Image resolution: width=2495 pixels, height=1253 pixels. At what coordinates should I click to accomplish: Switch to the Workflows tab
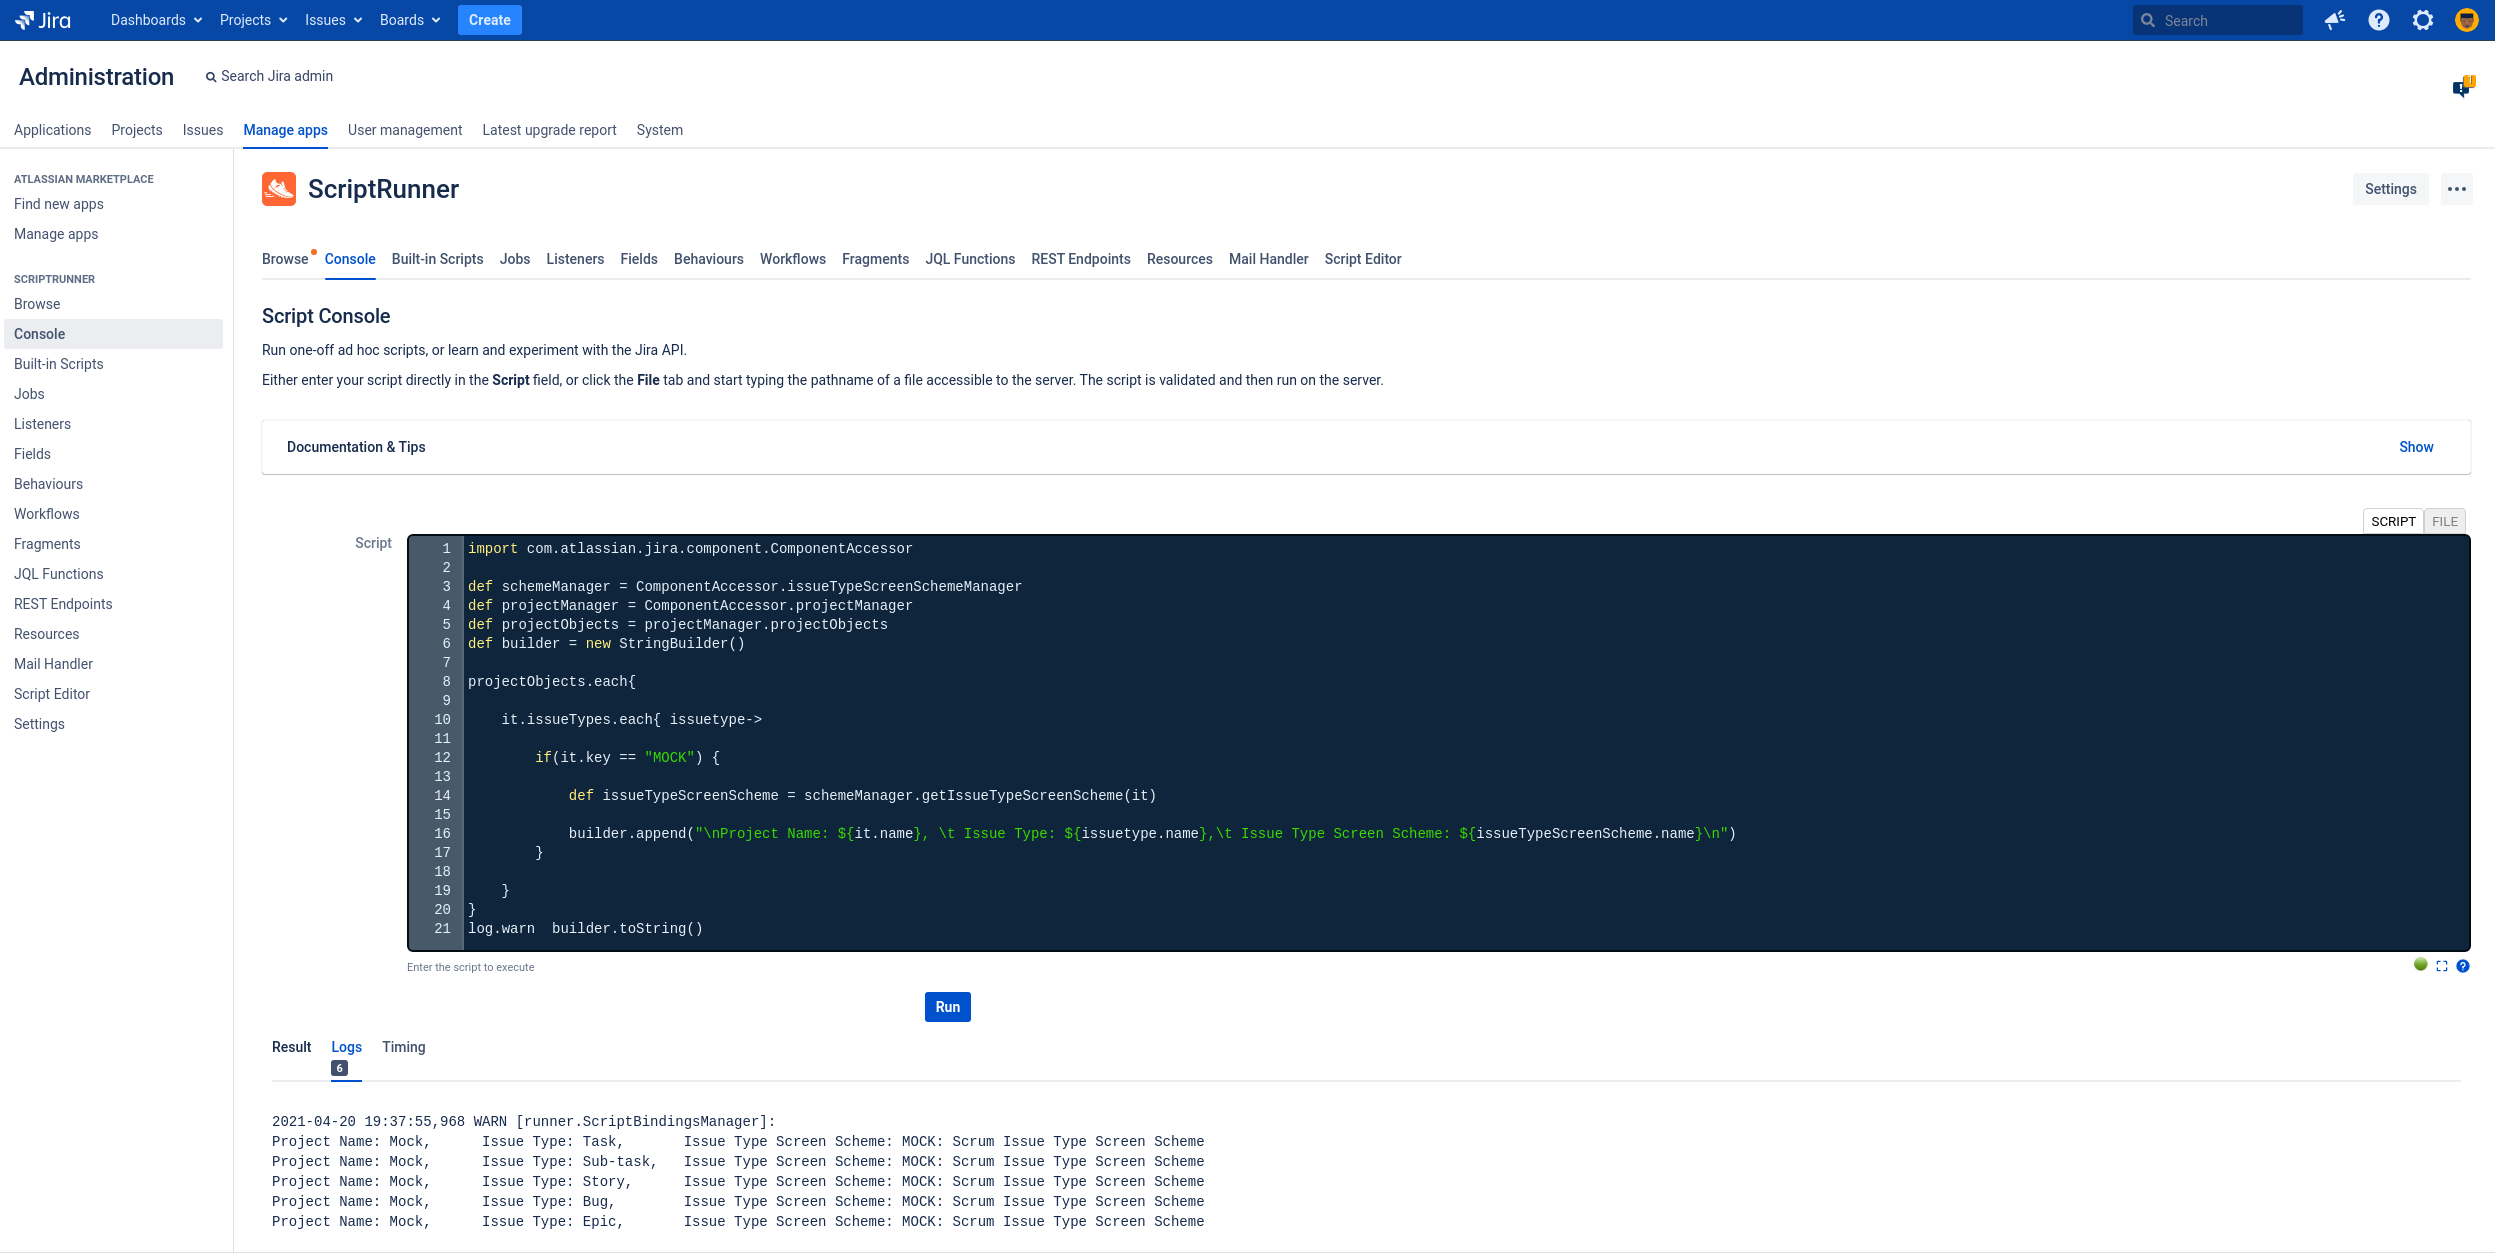(x=792, y=259)
